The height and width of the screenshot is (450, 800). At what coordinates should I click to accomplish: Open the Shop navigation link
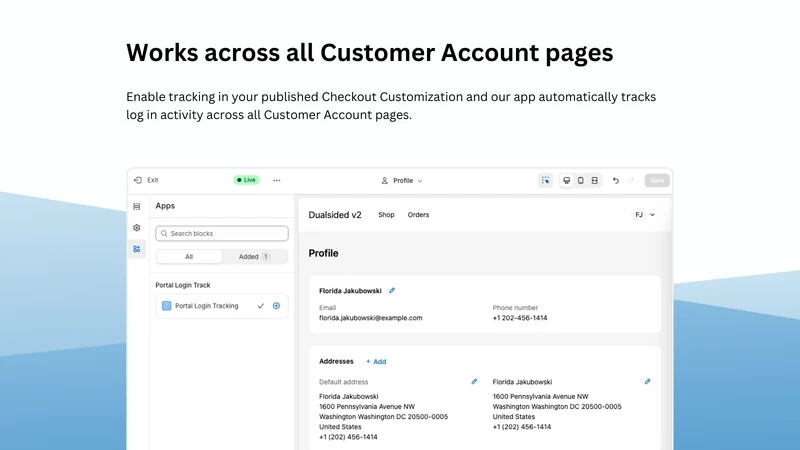click(386, 215)
